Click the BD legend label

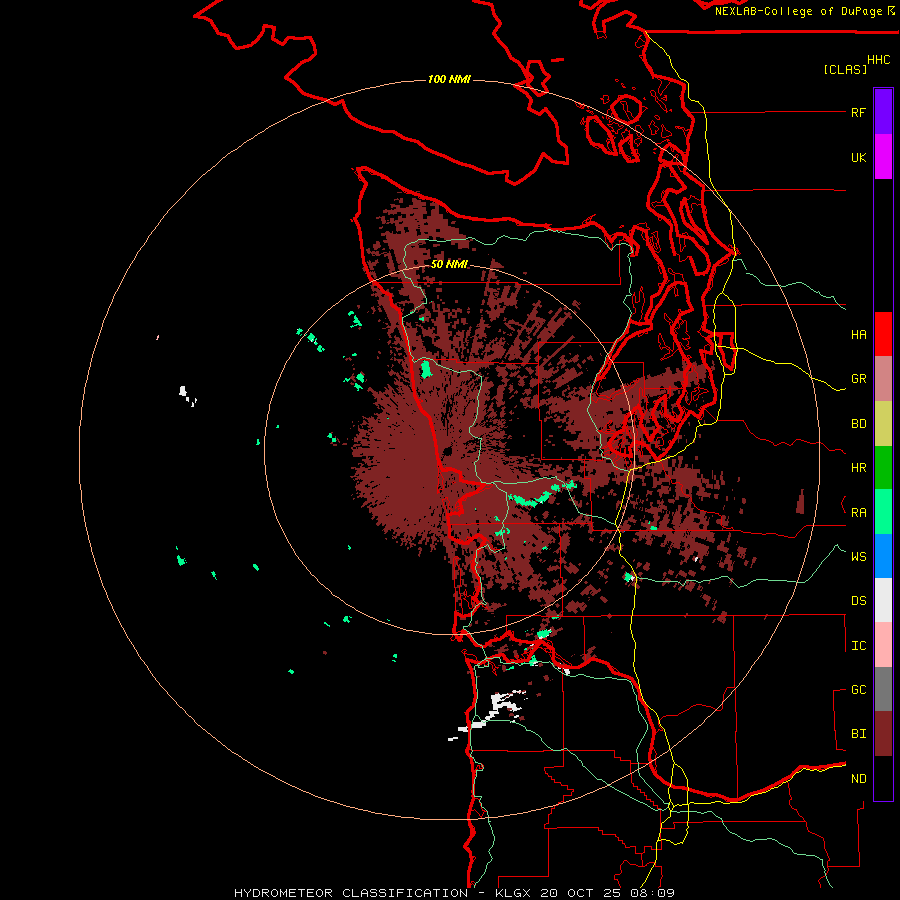coord(858,424)
